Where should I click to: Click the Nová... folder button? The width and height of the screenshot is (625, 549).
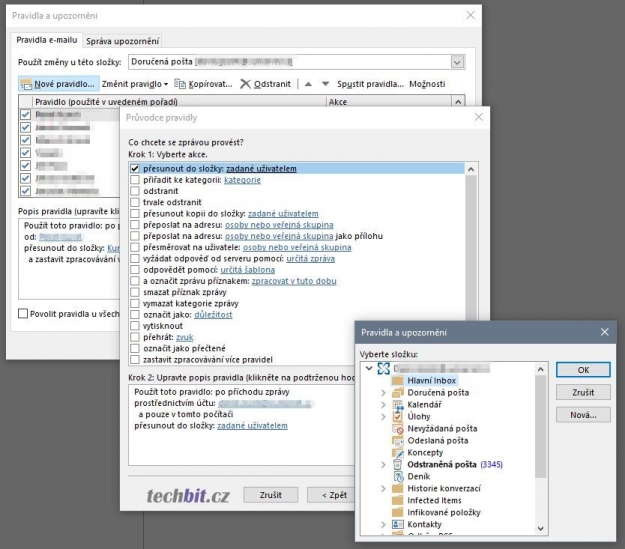[583, 414]
